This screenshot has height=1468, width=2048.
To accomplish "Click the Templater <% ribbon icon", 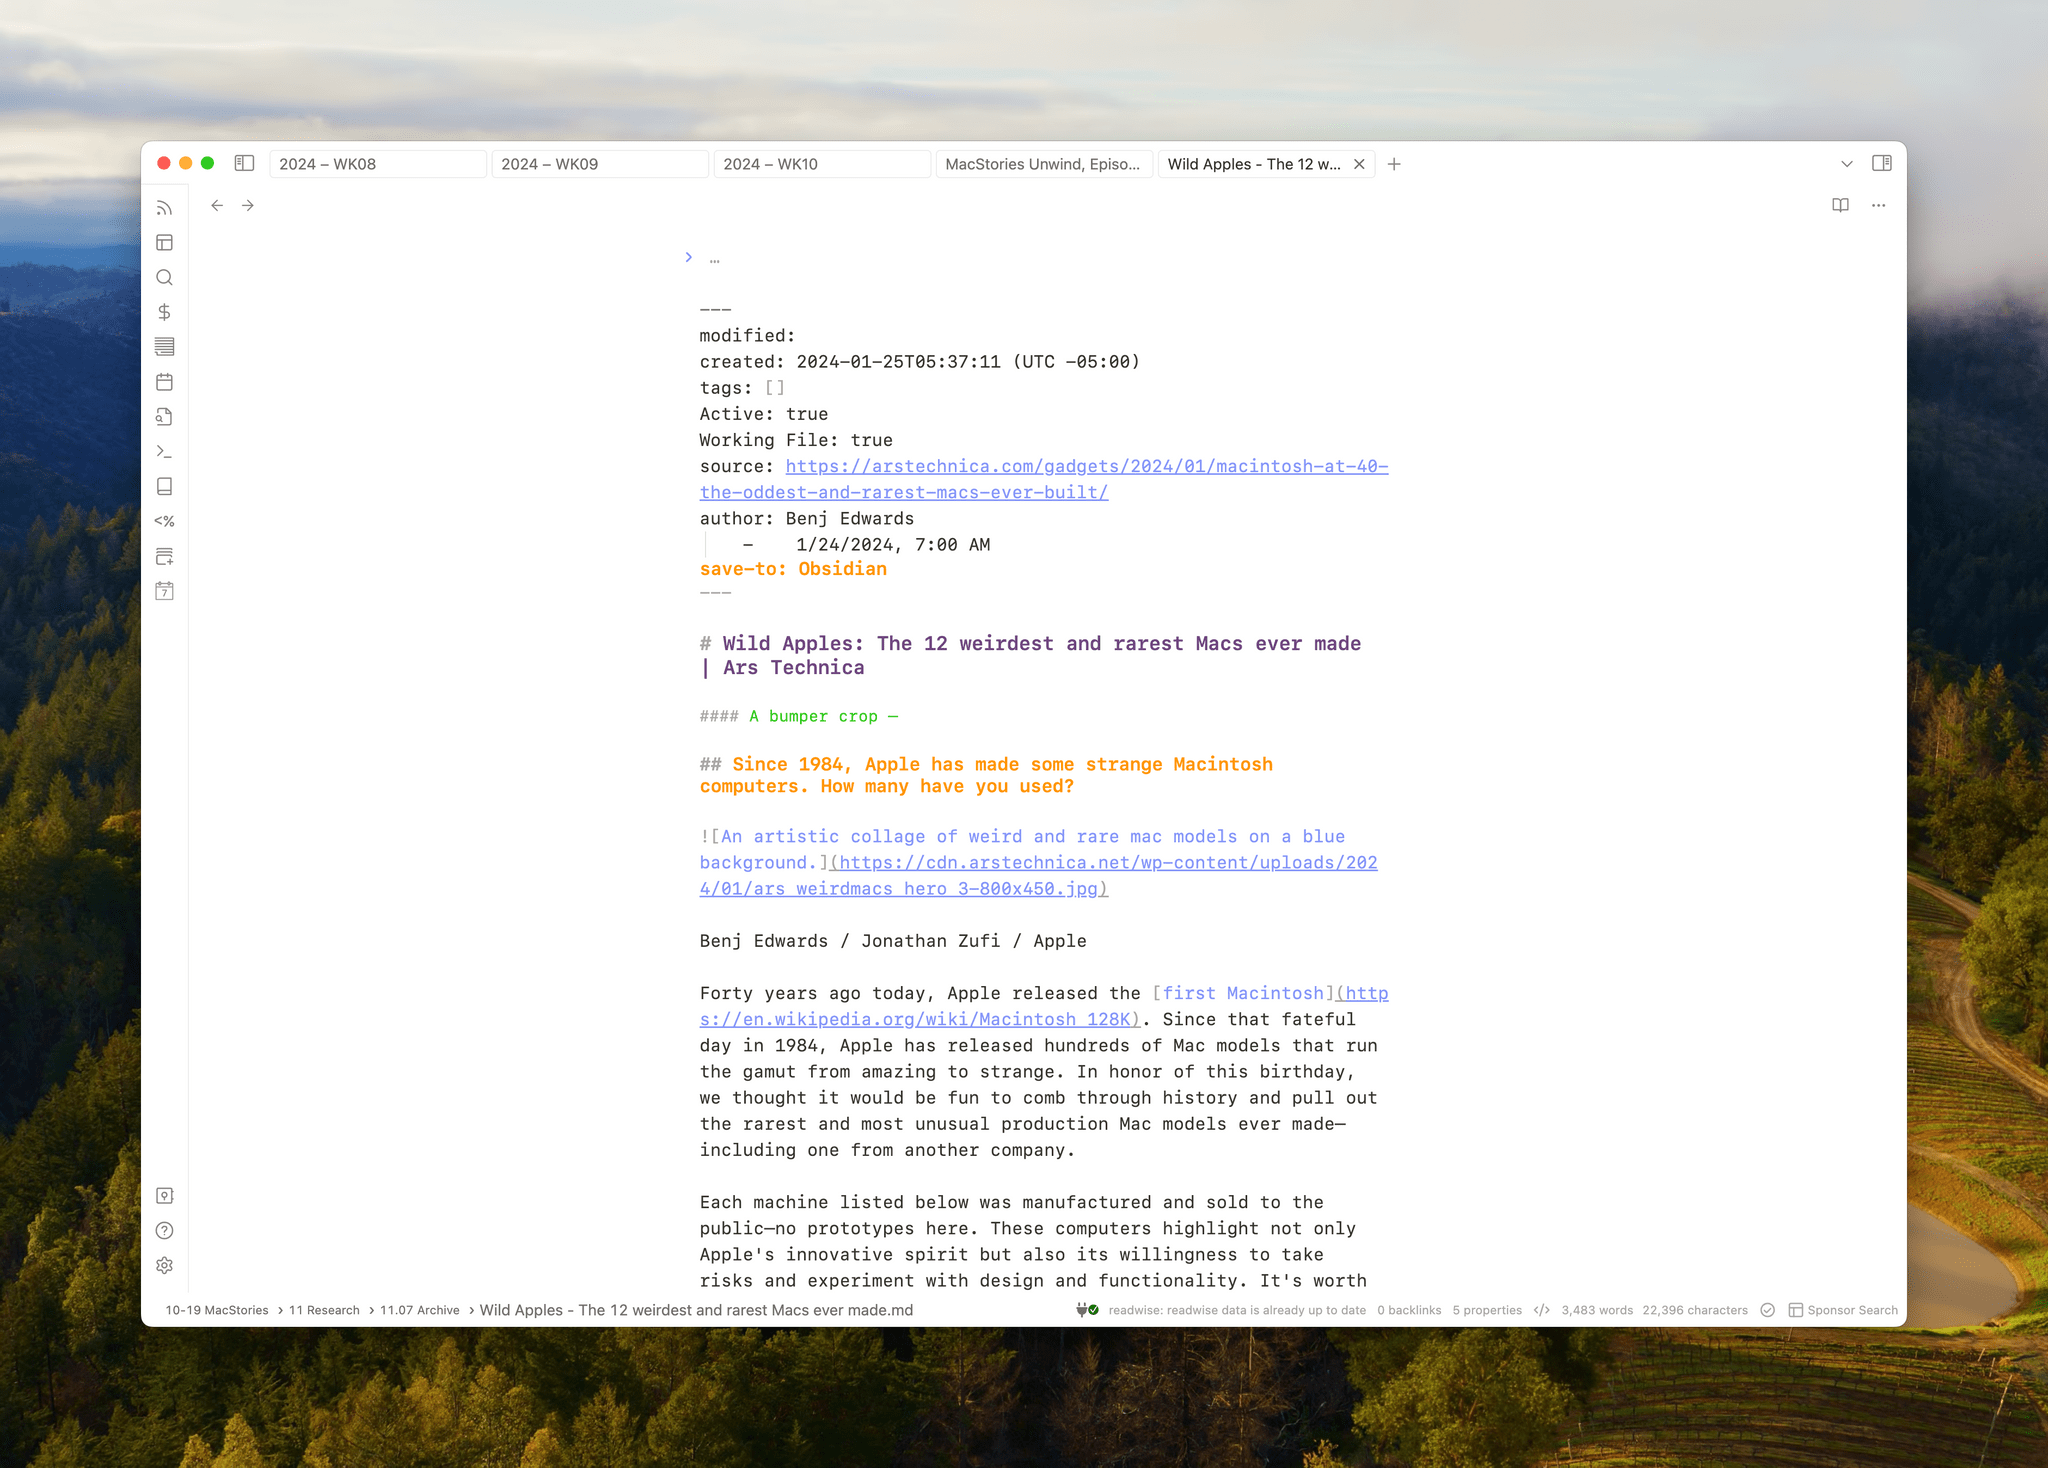I will click(x=165, y=521).
